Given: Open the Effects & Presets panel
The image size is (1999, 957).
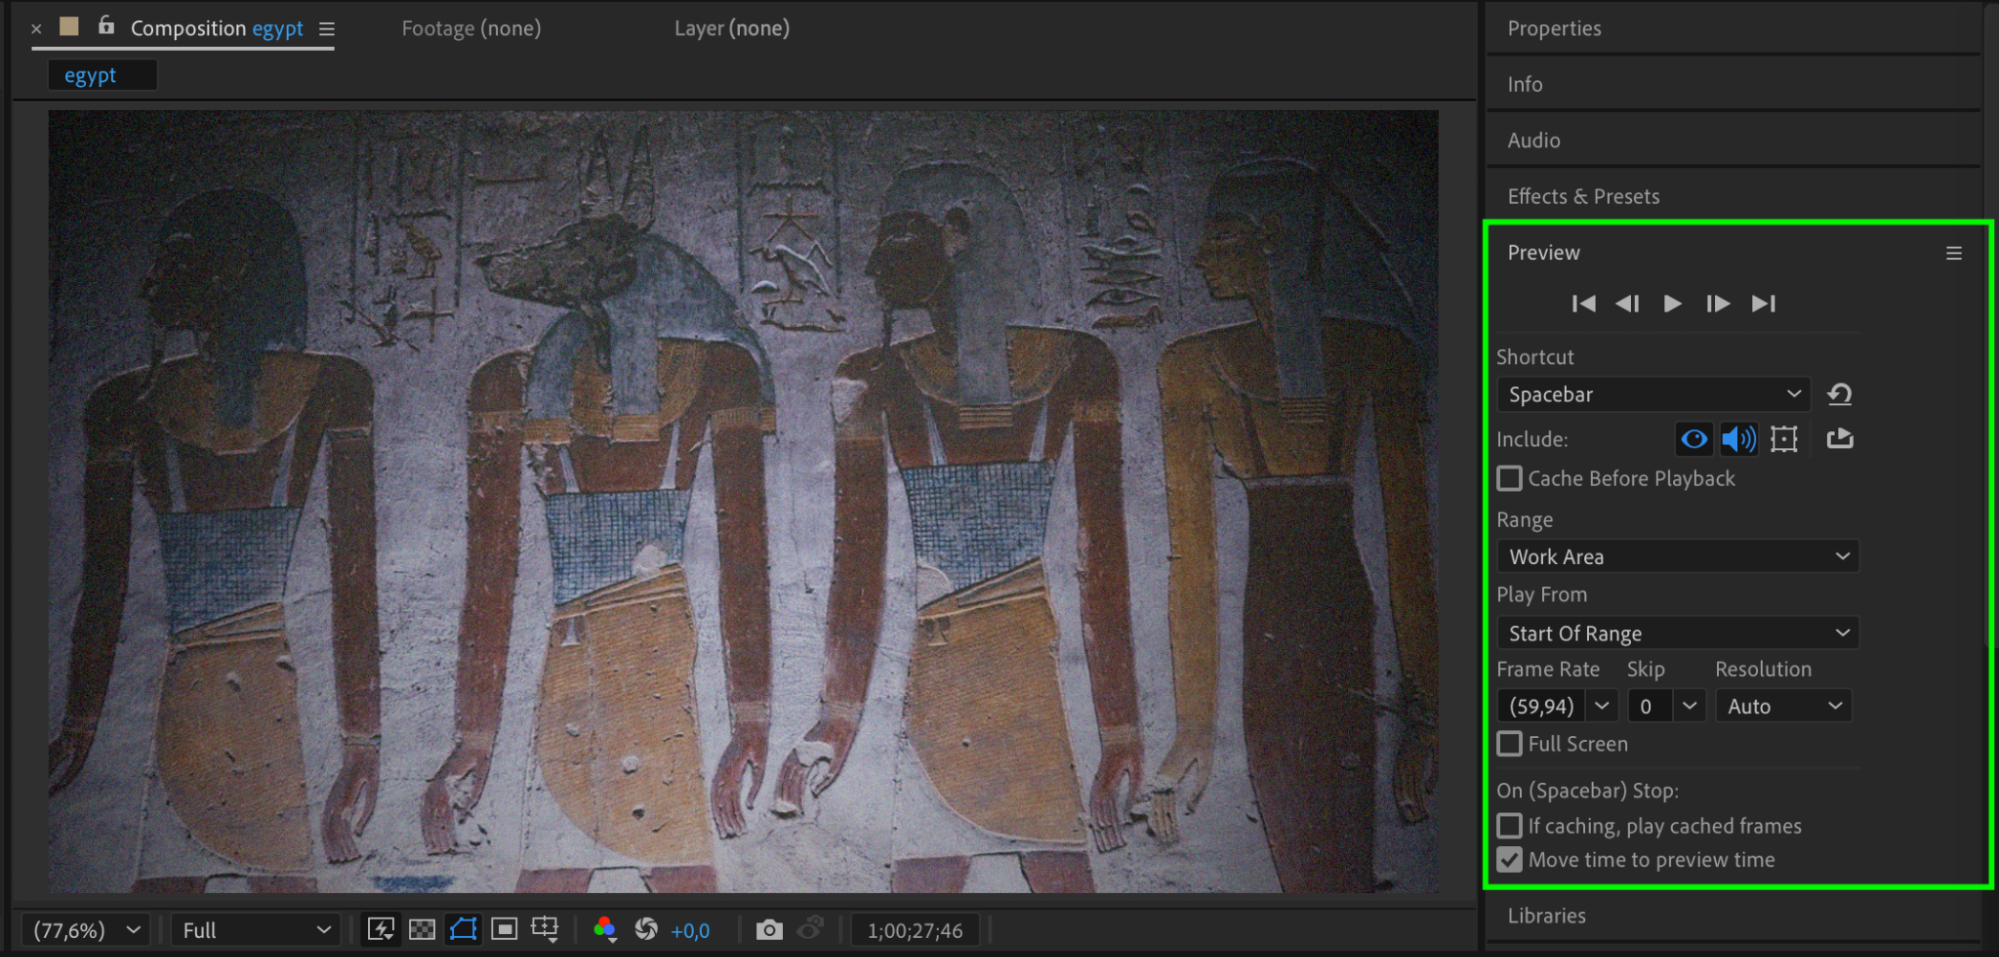Looking at the screenshot, I should click(x=1583, y=197).
